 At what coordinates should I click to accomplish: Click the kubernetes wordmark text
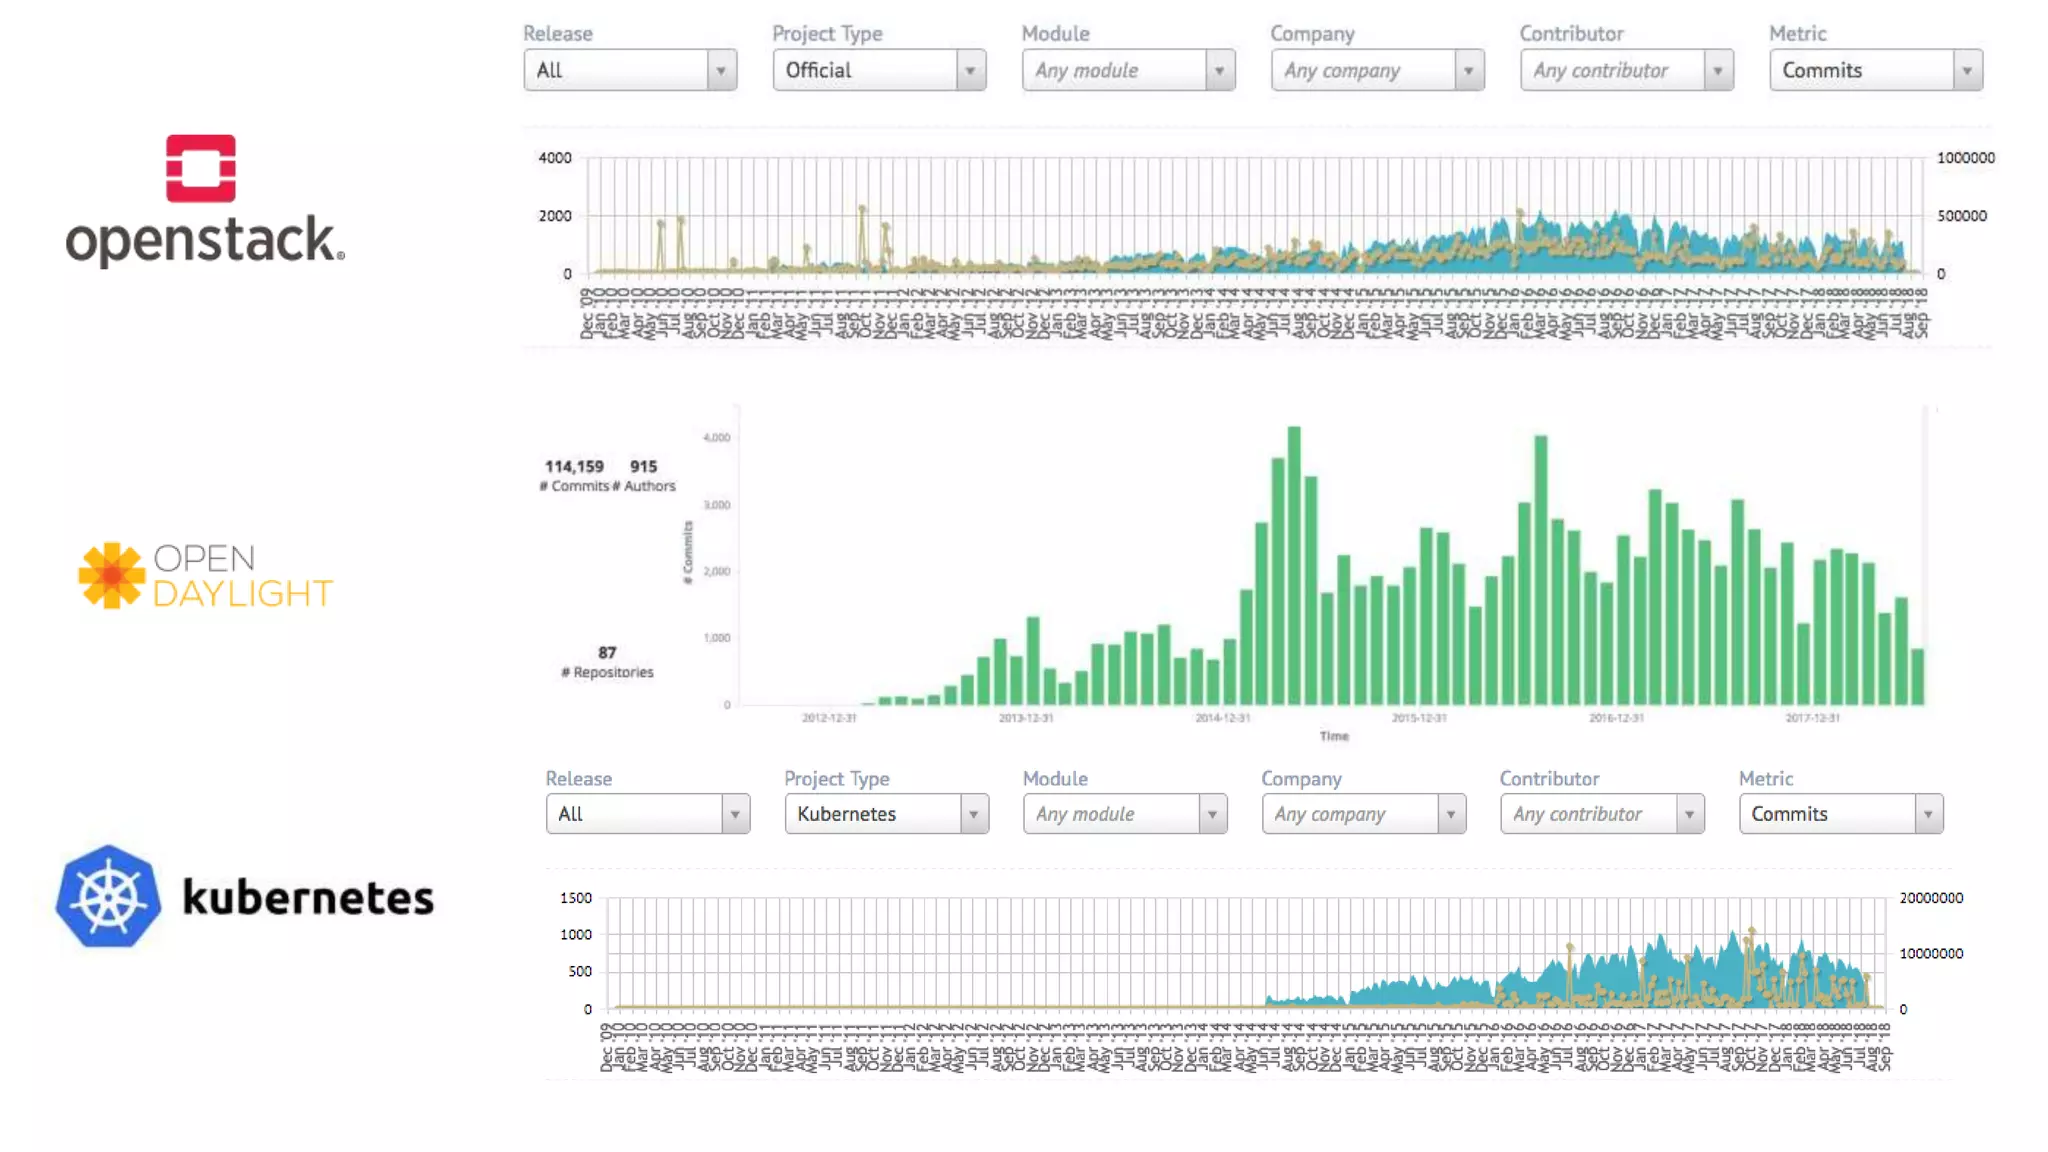[x=308, y=897]
